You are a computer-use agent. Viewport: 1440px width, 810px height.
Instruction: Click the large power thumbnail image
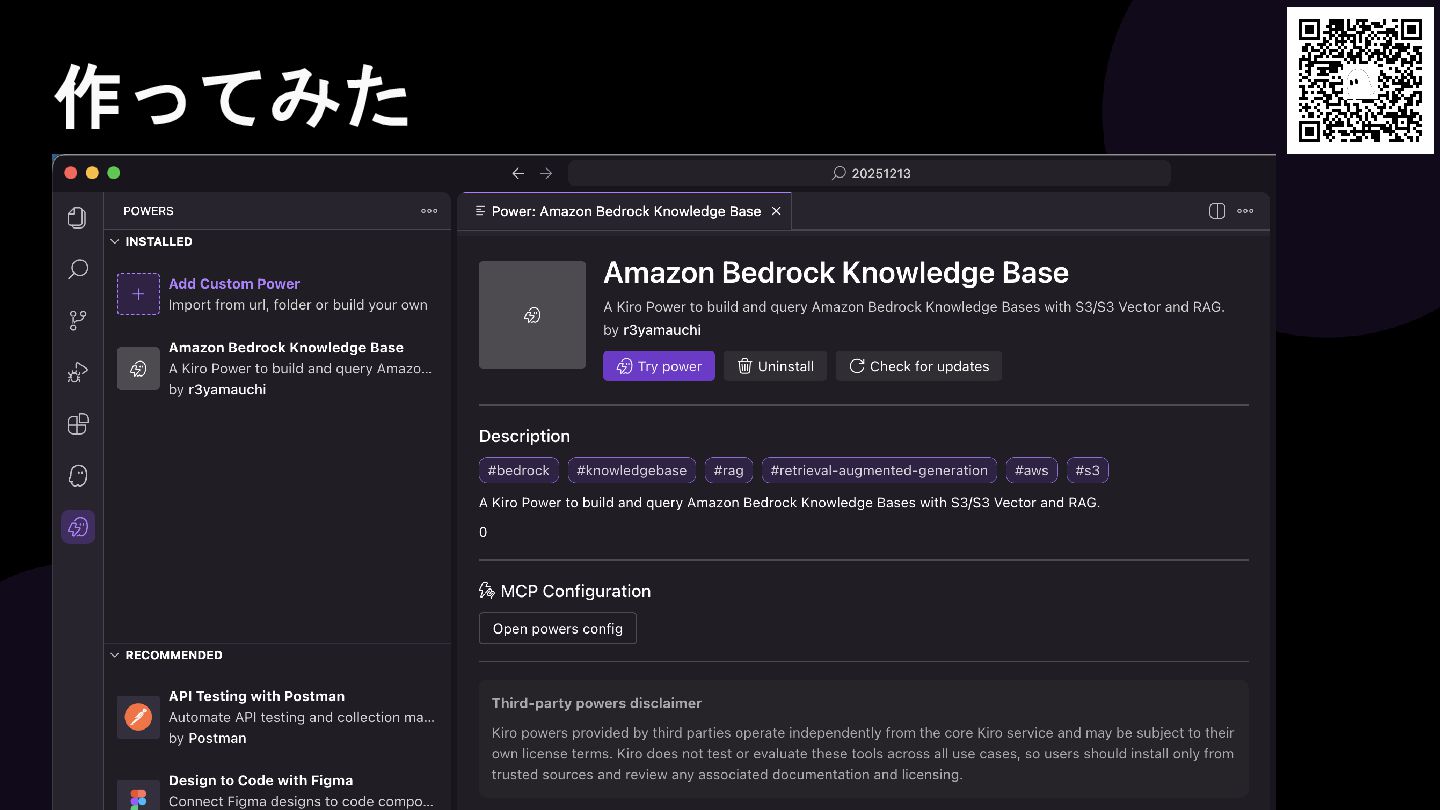[532, 315]
